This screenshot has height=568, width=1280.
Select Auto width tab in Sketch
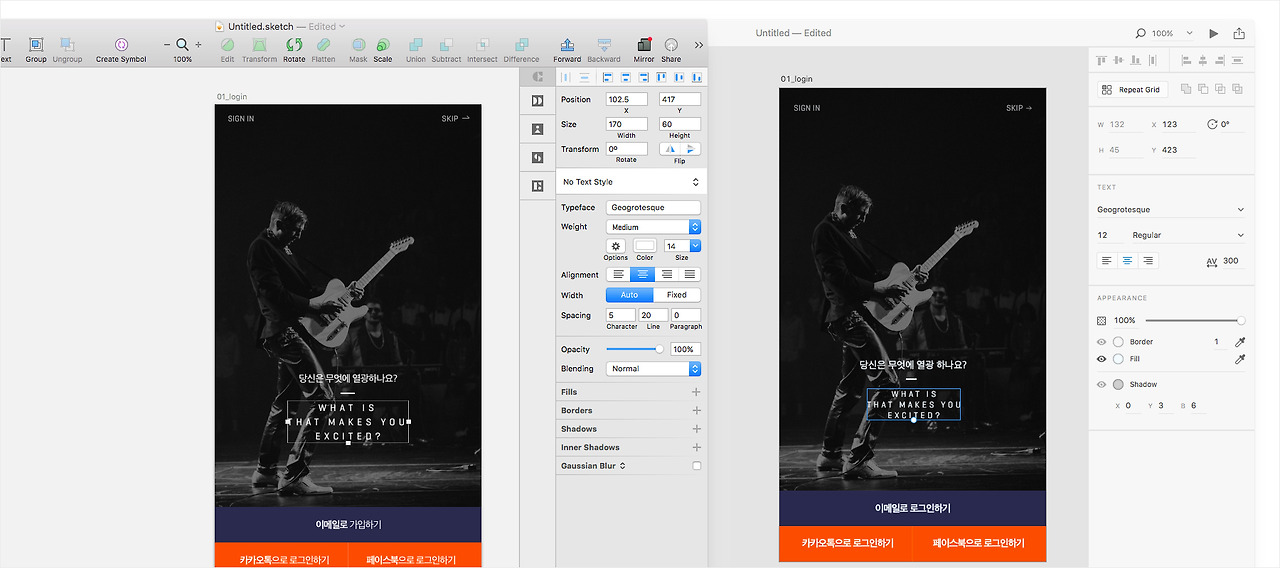pyautogui.click(x=629, y=295)
